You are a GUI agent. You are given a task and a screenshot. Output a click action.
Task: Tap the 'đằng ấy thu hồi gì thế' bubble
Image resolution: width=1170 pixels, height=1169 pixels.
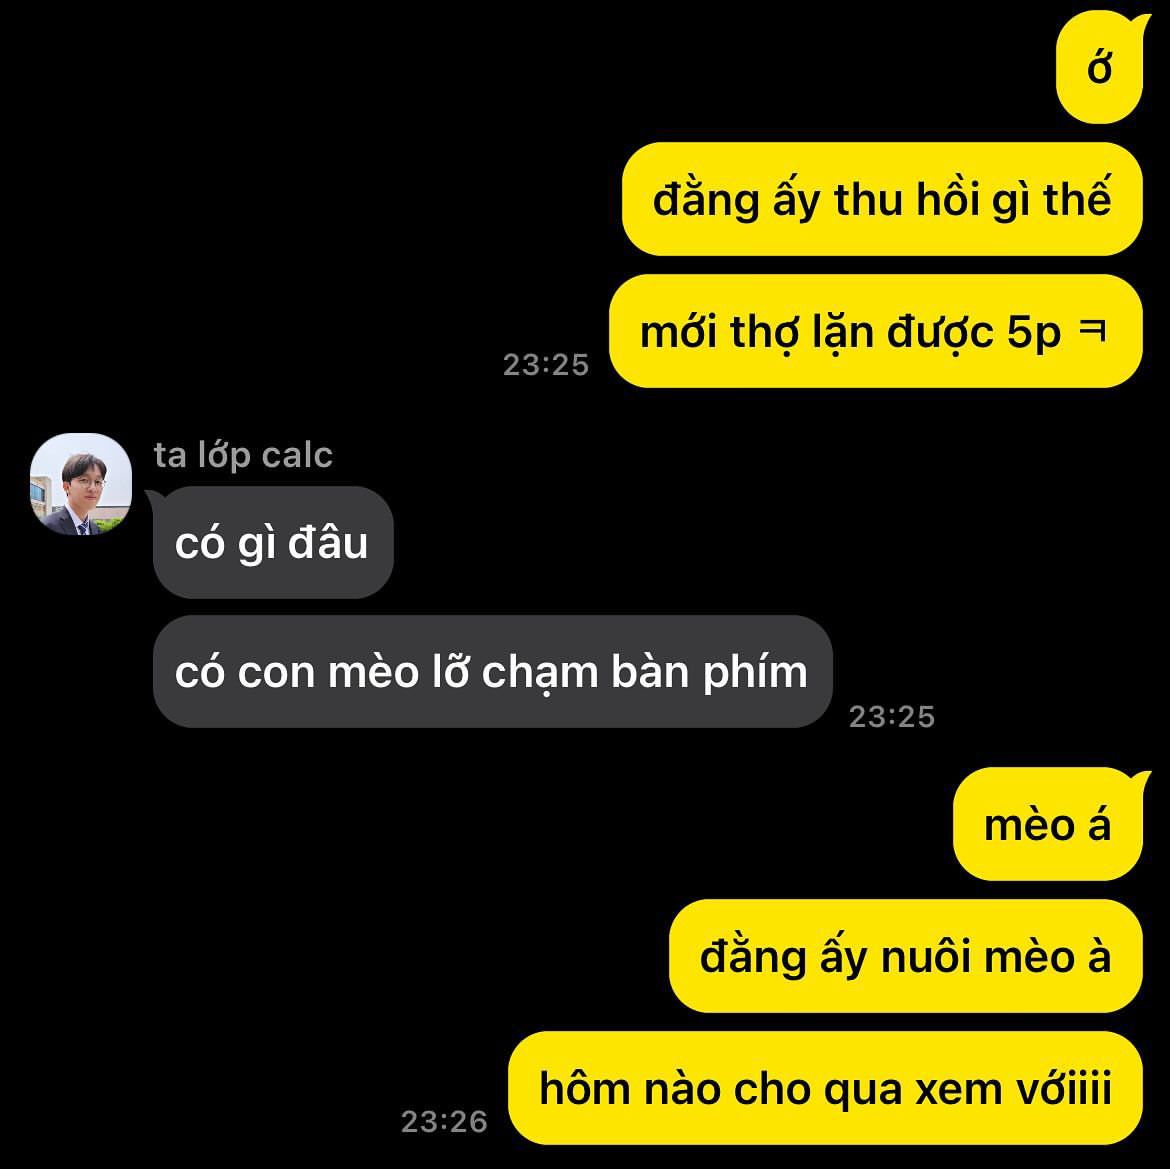point(882,199)
